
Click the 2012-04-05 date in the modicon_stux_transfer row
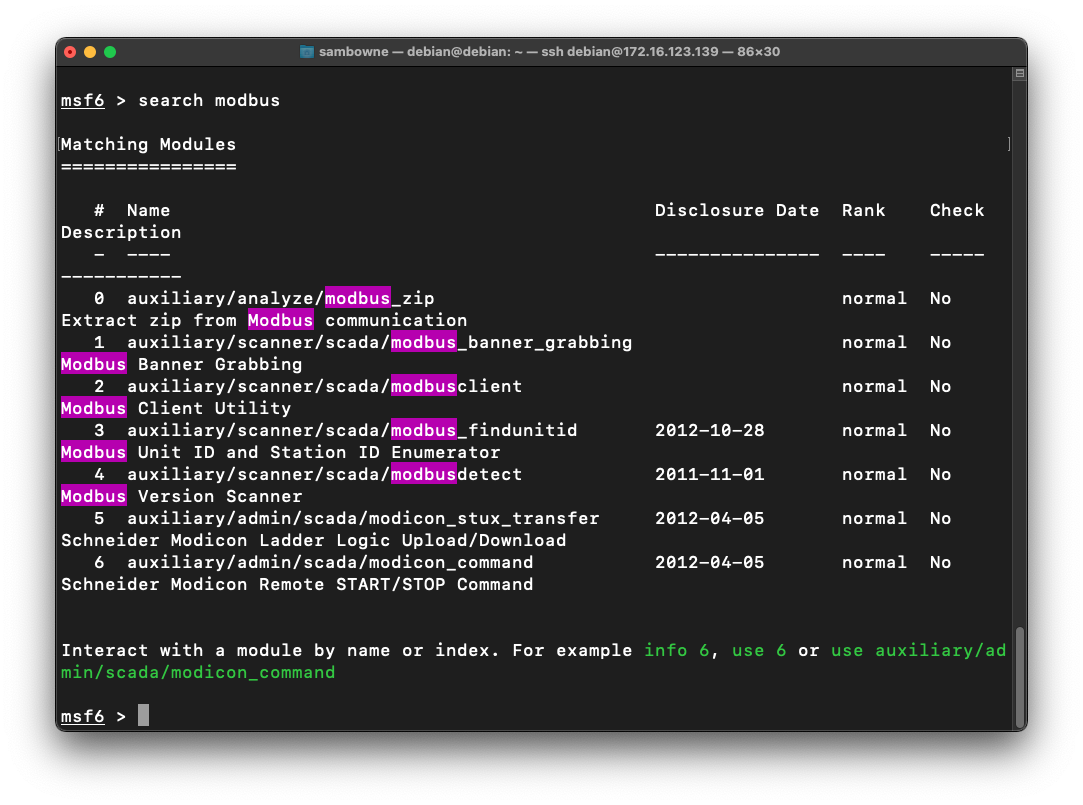click(709, 518)
